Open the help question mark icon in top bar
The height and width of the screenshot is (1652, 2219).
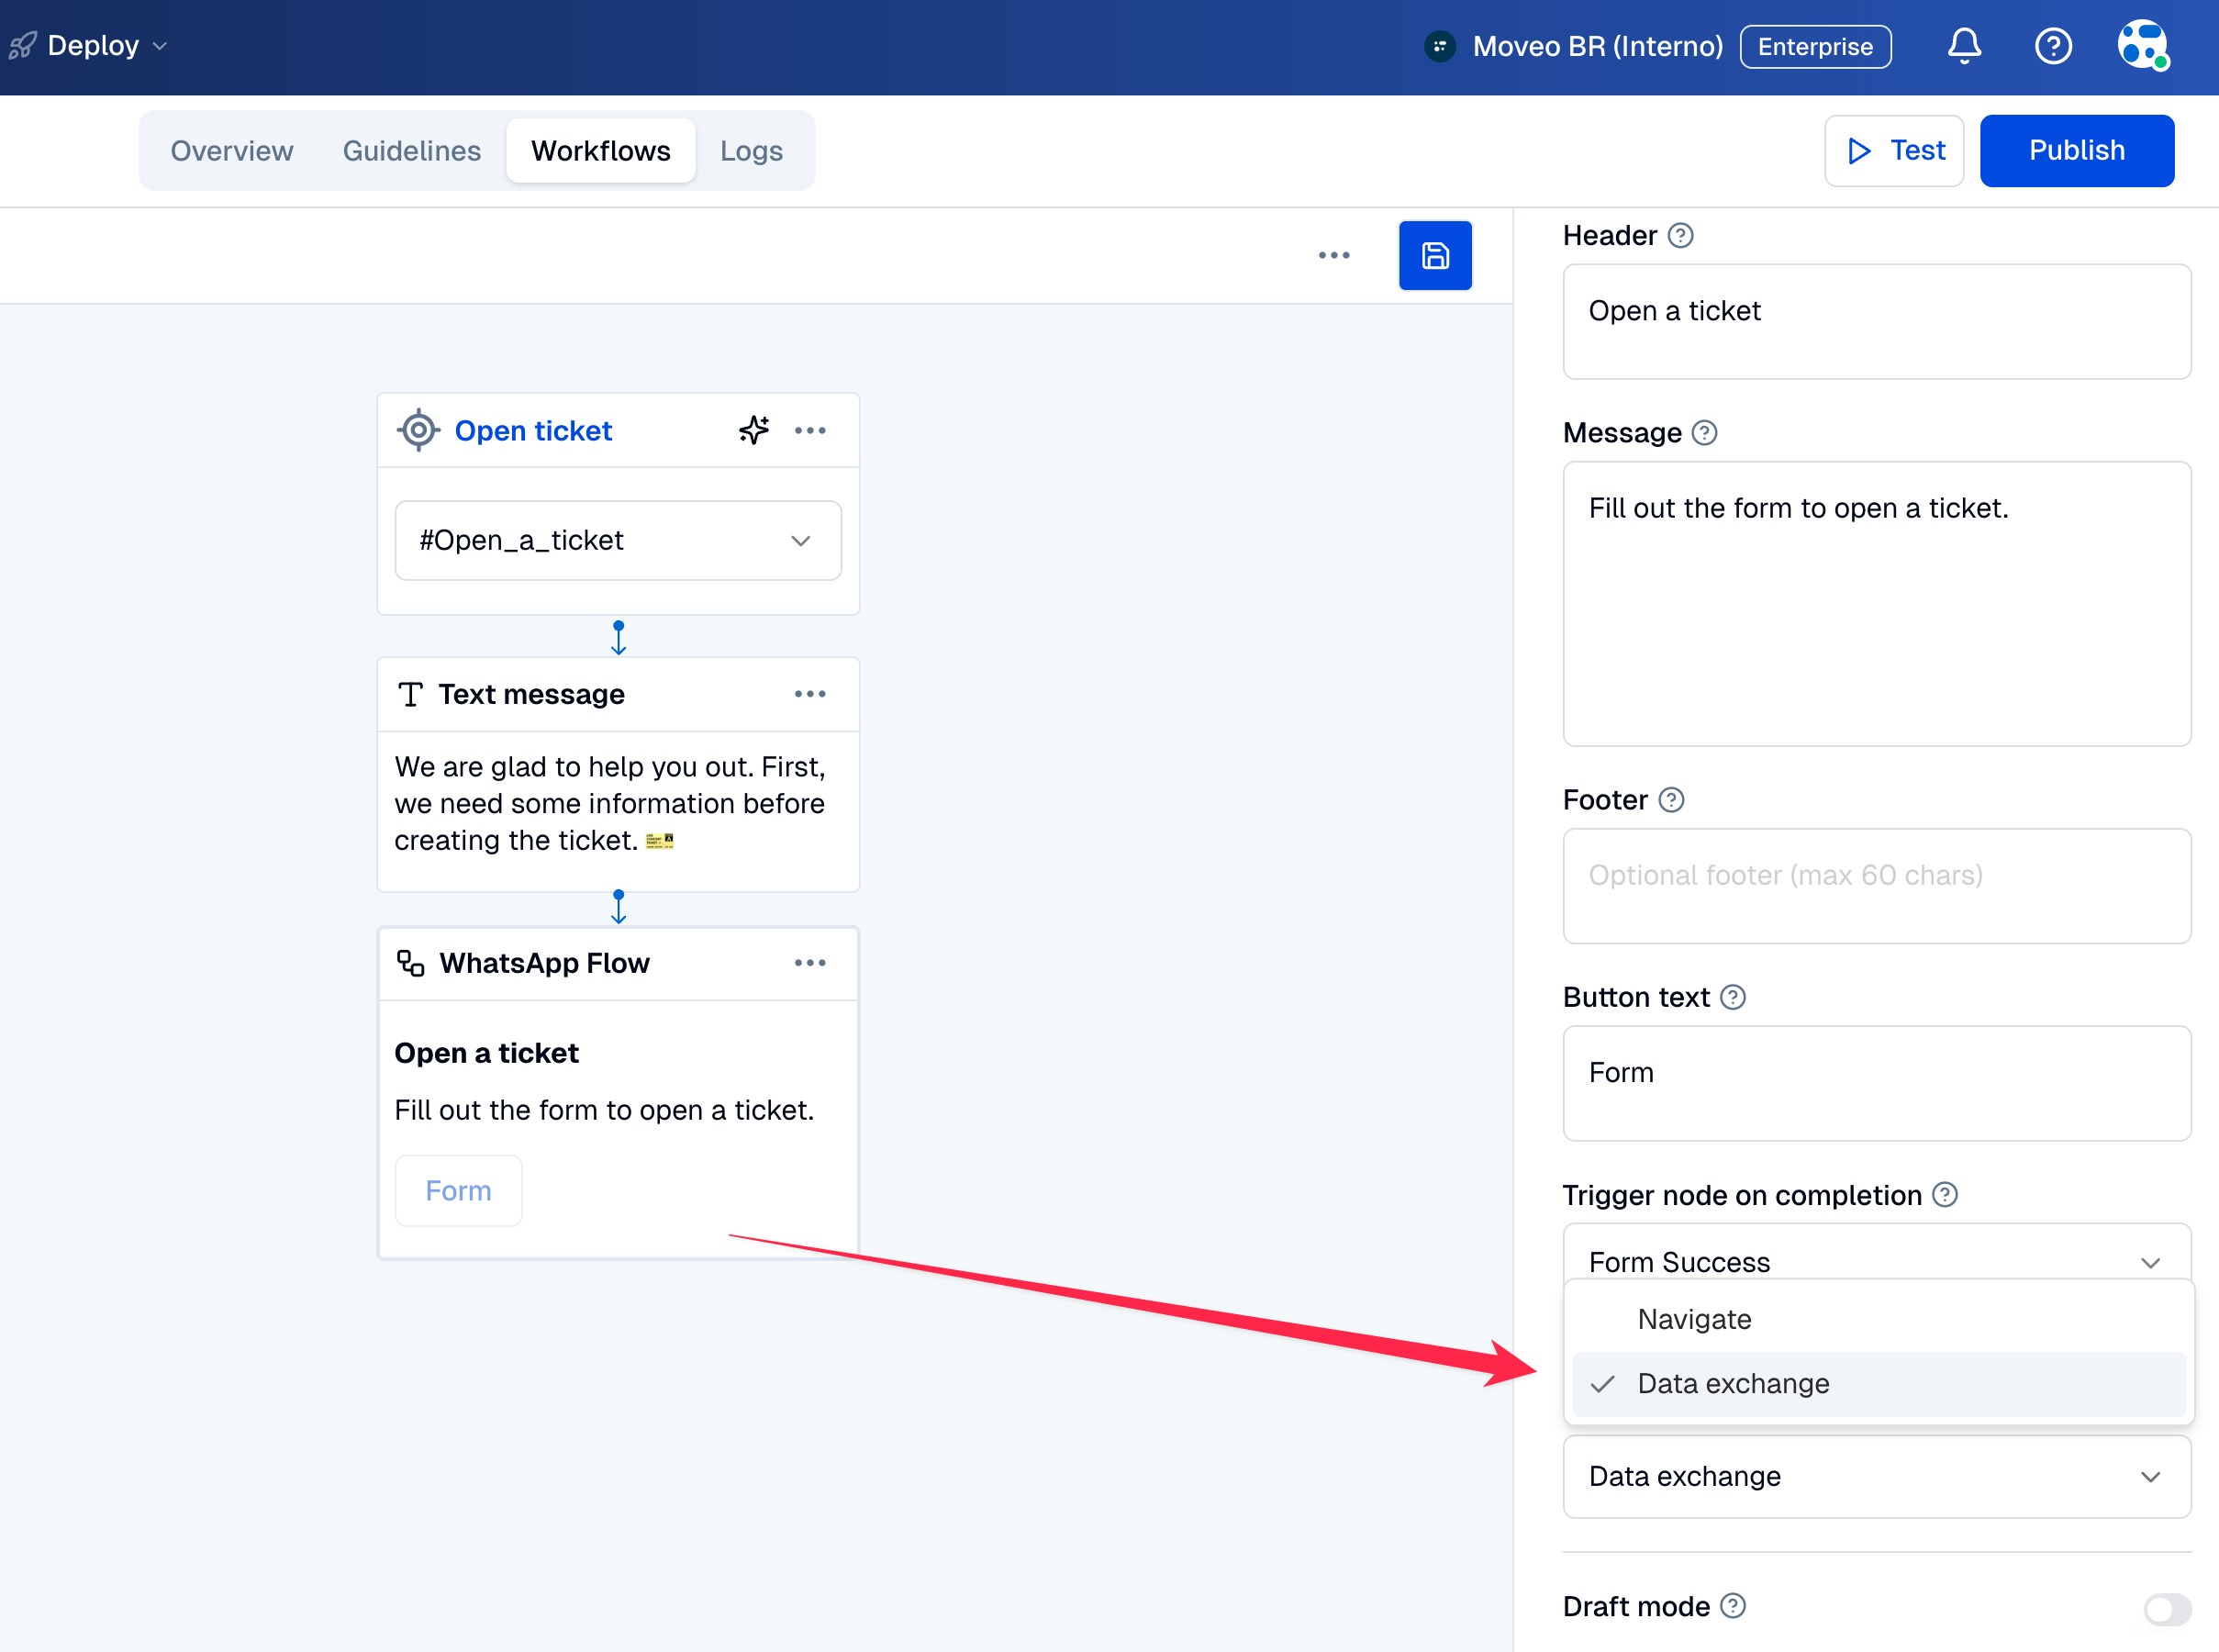pos(2052,46)
